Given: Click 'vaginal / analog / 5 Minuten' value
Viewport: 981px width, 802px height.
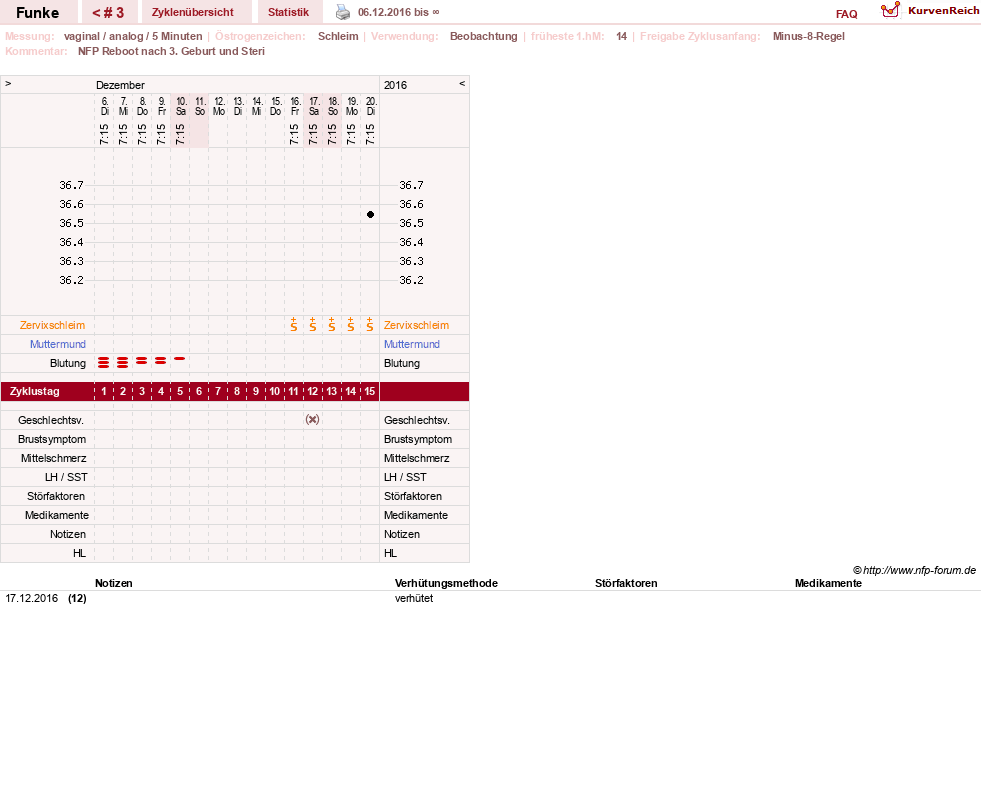Looking at the screenshot, I should click(x=133, y=36).
